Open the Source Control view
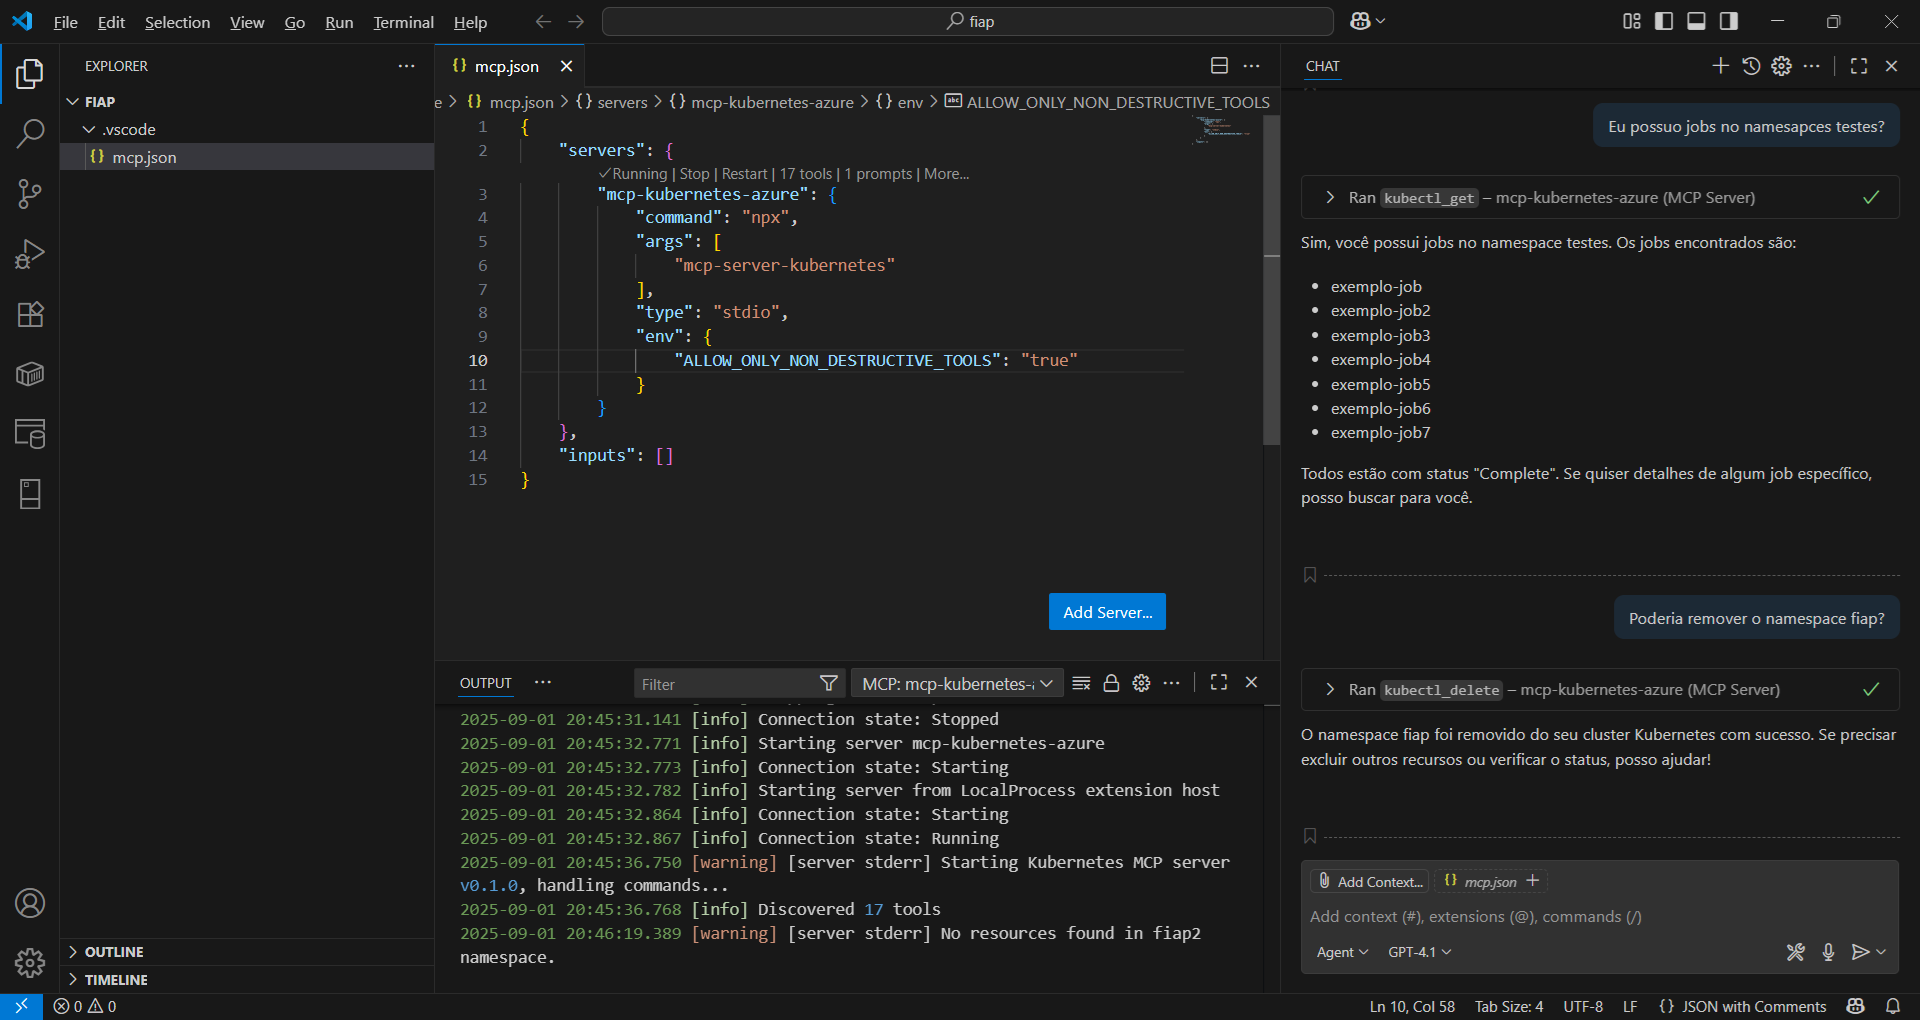The image size is (1920, 1020). pos(30,194)
